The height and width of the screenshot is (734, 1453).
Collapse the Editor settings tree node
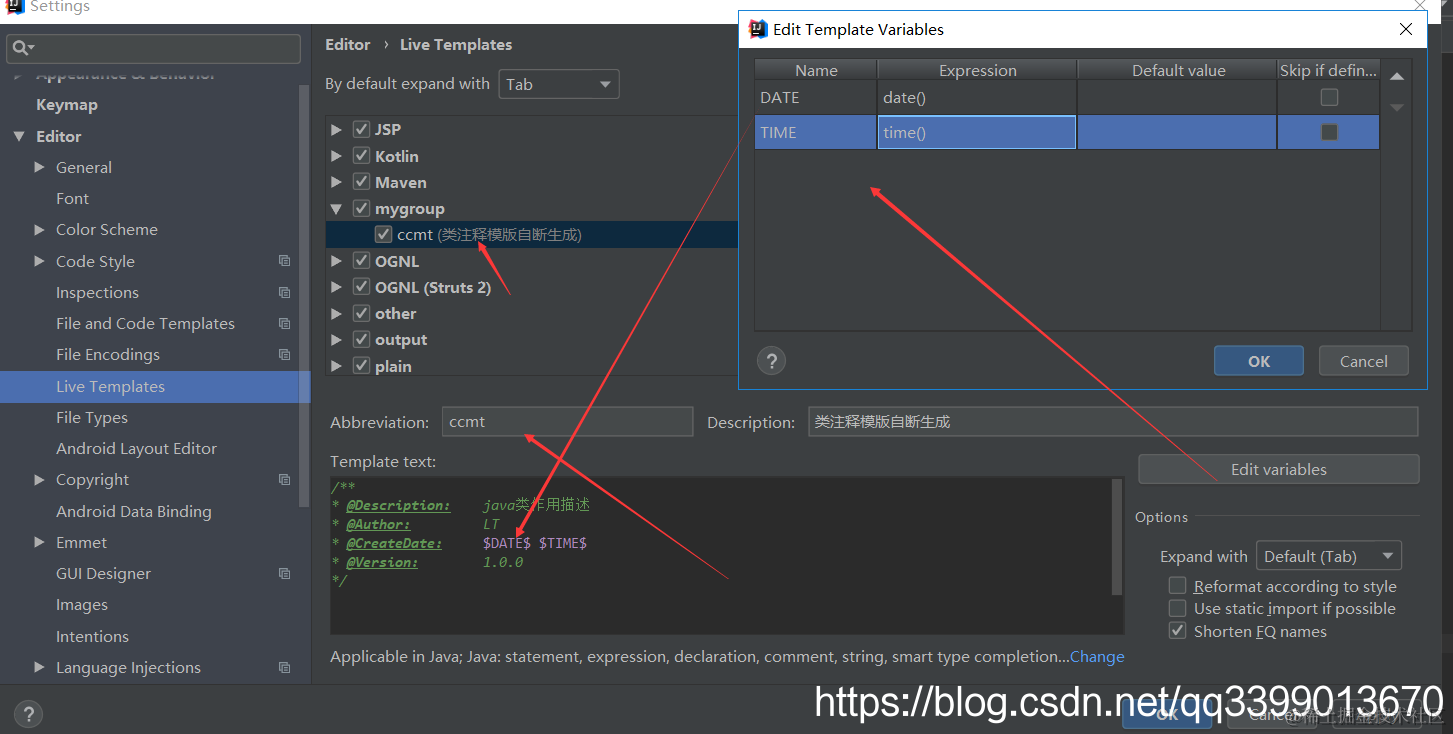pyautogui.click(x=18, y=136)
